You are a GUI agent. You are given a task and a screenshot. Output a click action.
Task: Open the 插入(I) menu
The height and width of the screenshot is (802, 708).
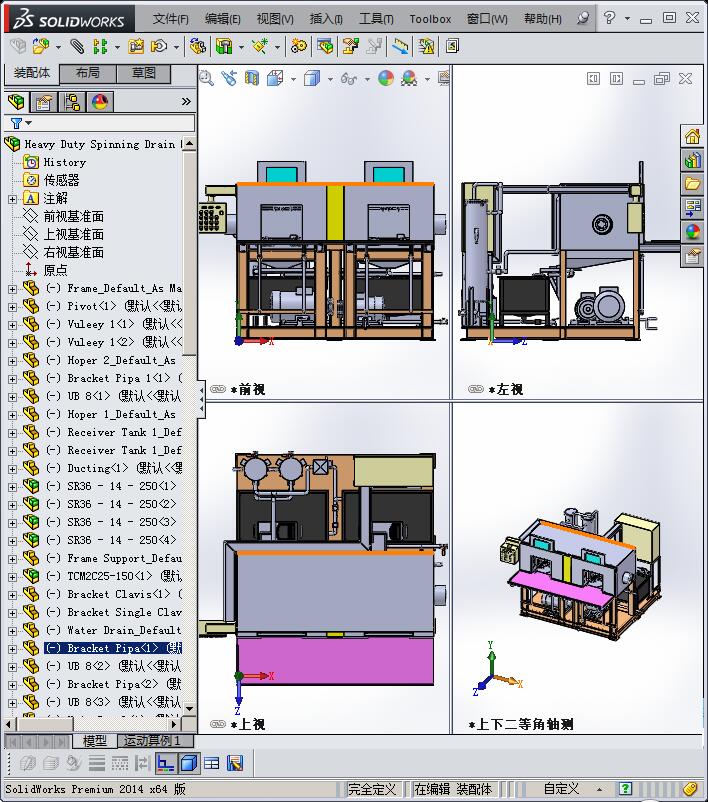point(326,19)
